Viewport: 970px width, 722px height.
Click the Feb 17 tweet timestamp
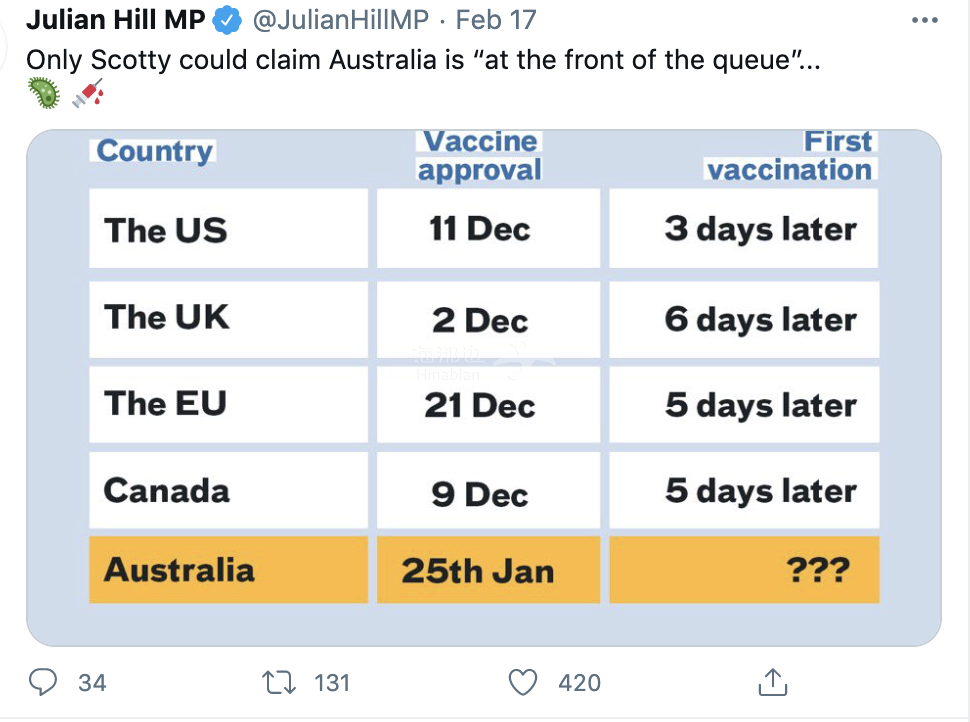[496, 20]
